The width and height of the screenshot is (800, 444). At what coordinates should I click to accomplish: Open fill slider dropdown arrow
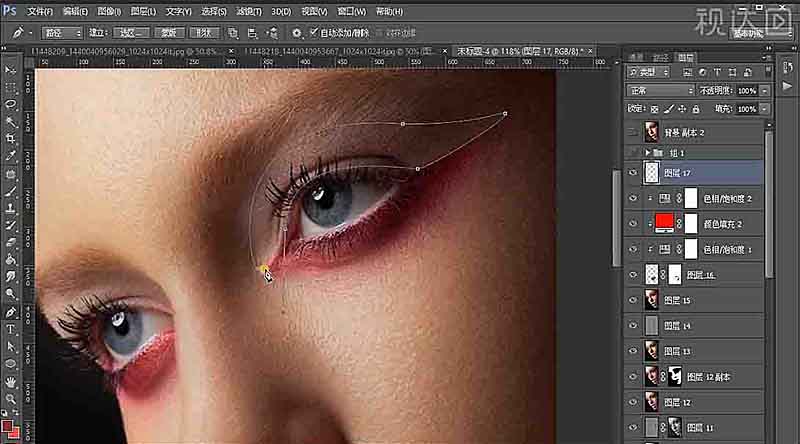[x=764, y=109]
